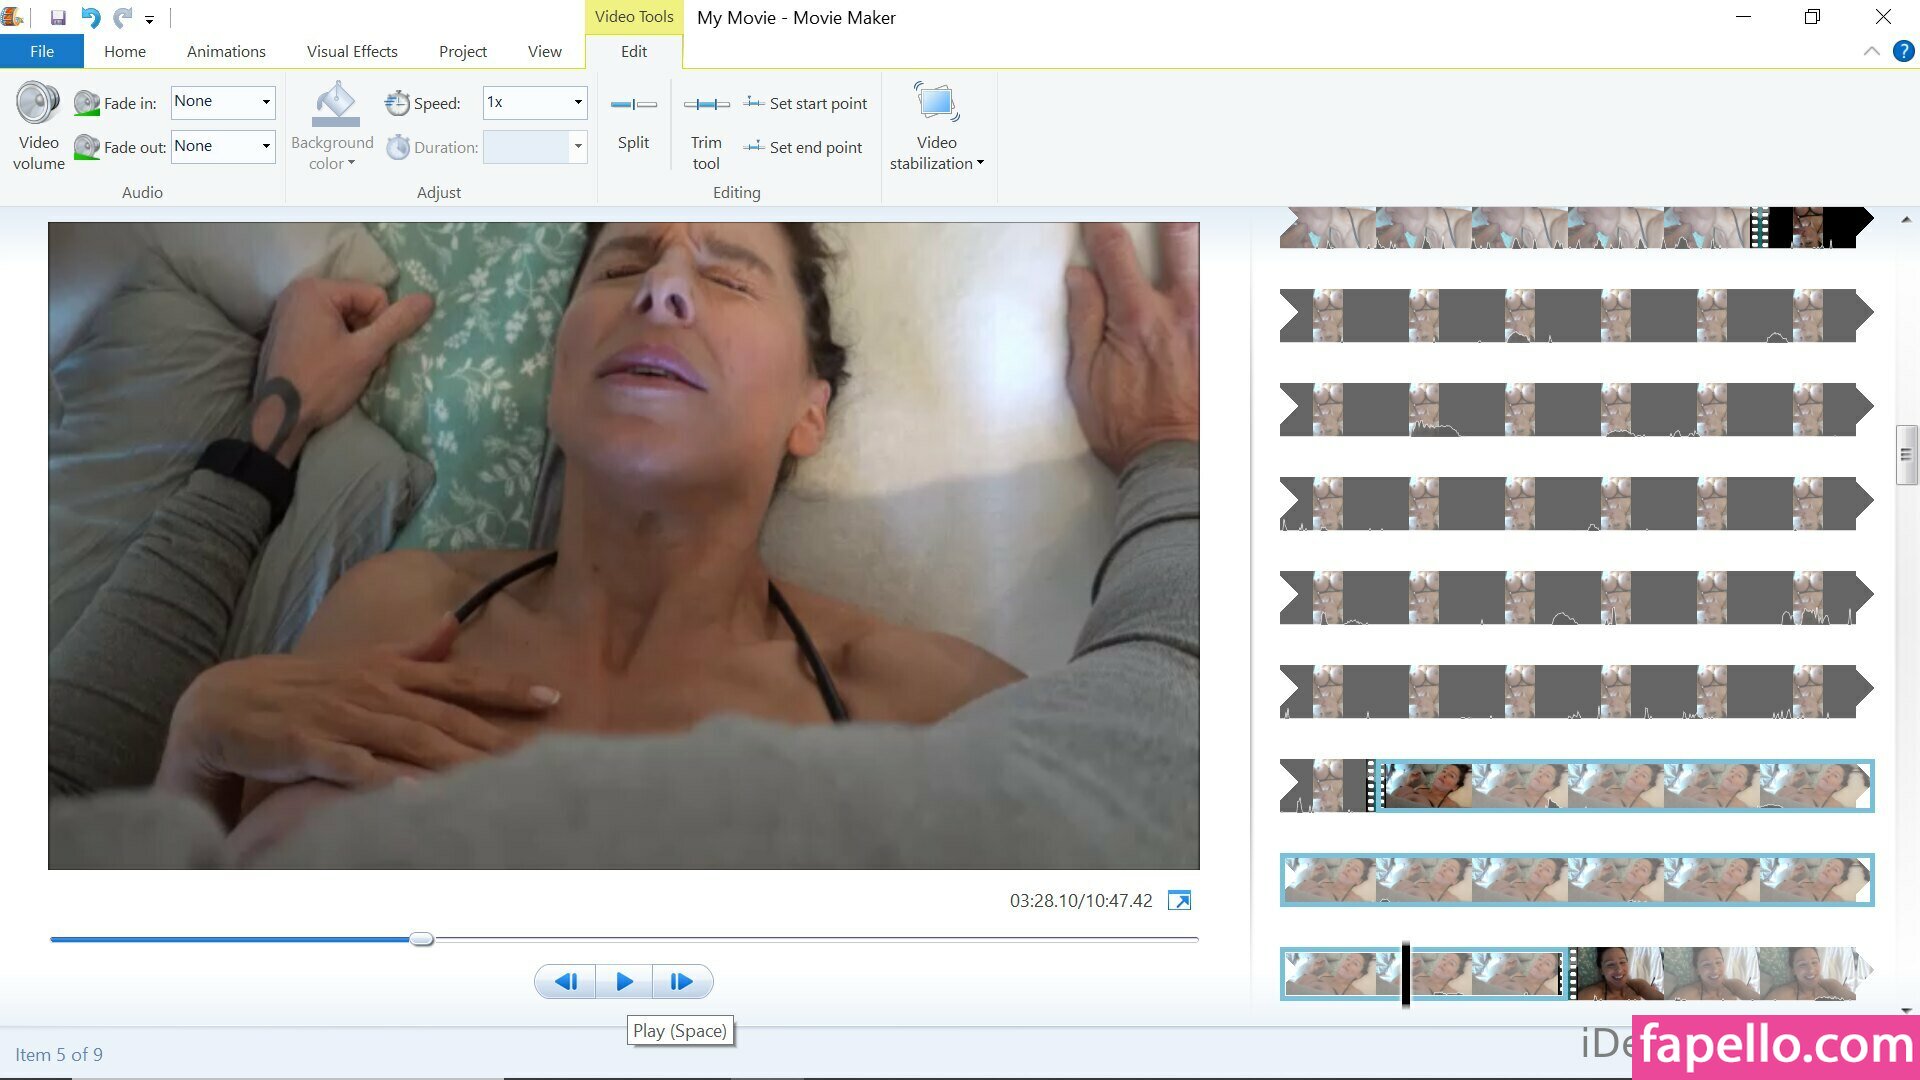
Task: Click Set start point
Action: [x=806, y=104]
